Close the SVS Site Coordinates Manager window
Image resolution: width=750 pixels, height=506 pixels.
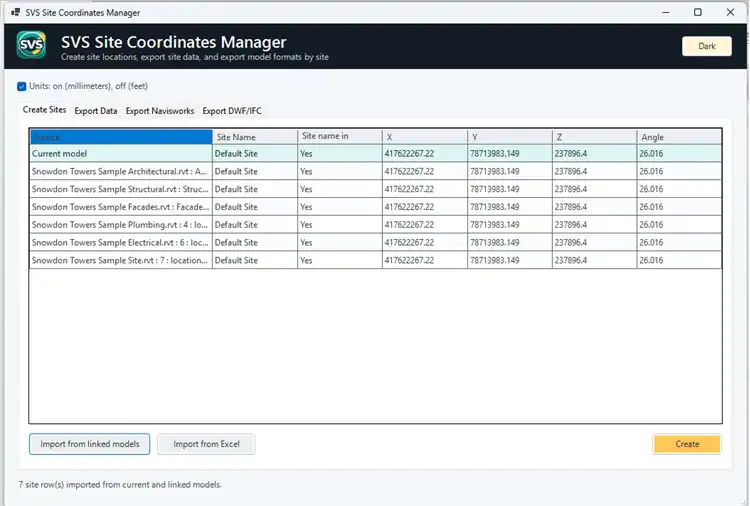[730, 12]
